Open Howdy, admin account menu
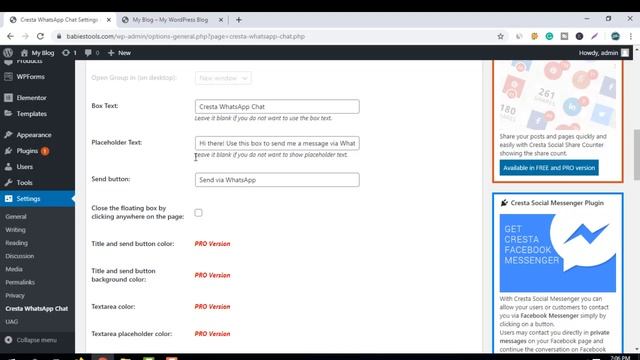 (x=603, y=53)
